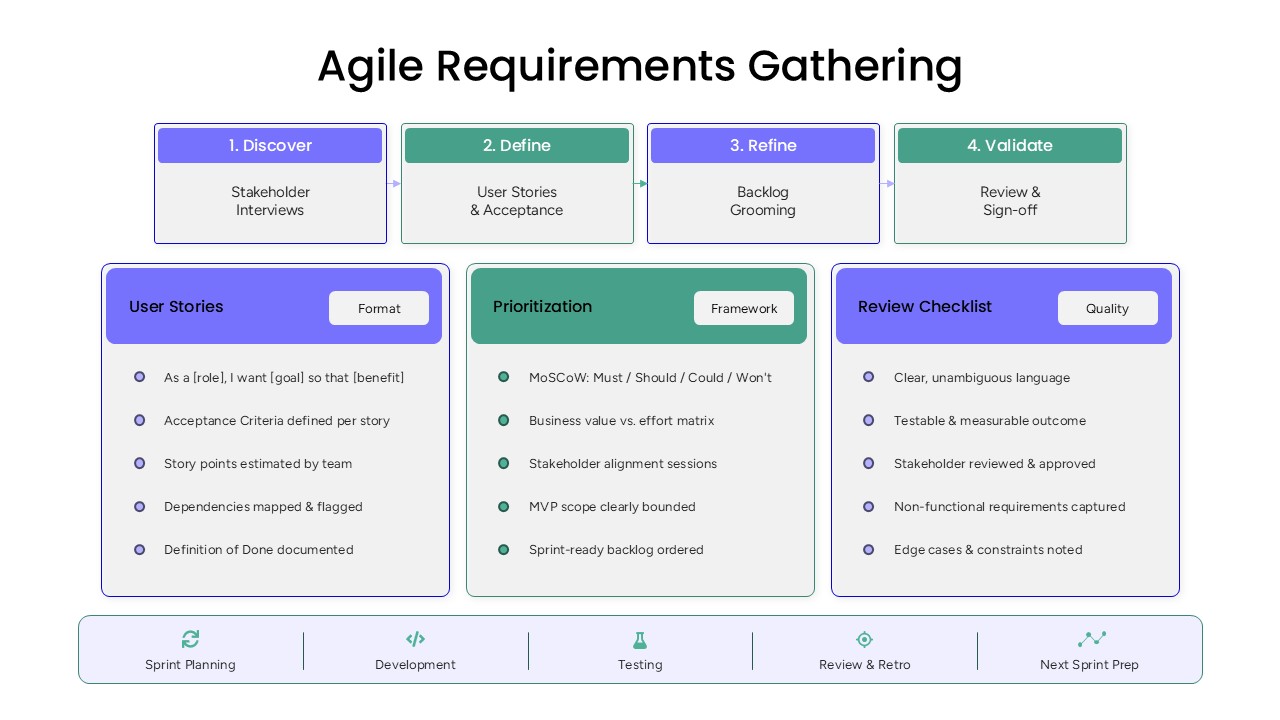This screenshot has height=720, width=1280.
Task: Click the 'Quality' tag button
Action: (1108, 308)
